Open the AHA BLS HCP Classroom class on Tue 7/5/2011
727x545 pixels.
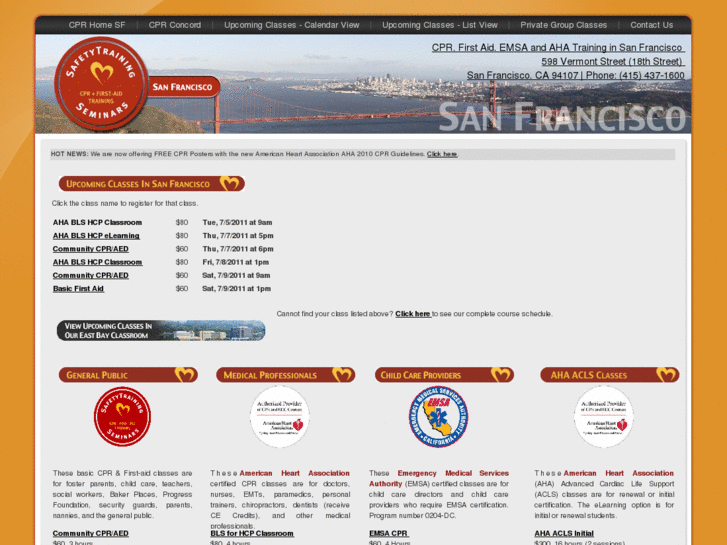point(97,223)
